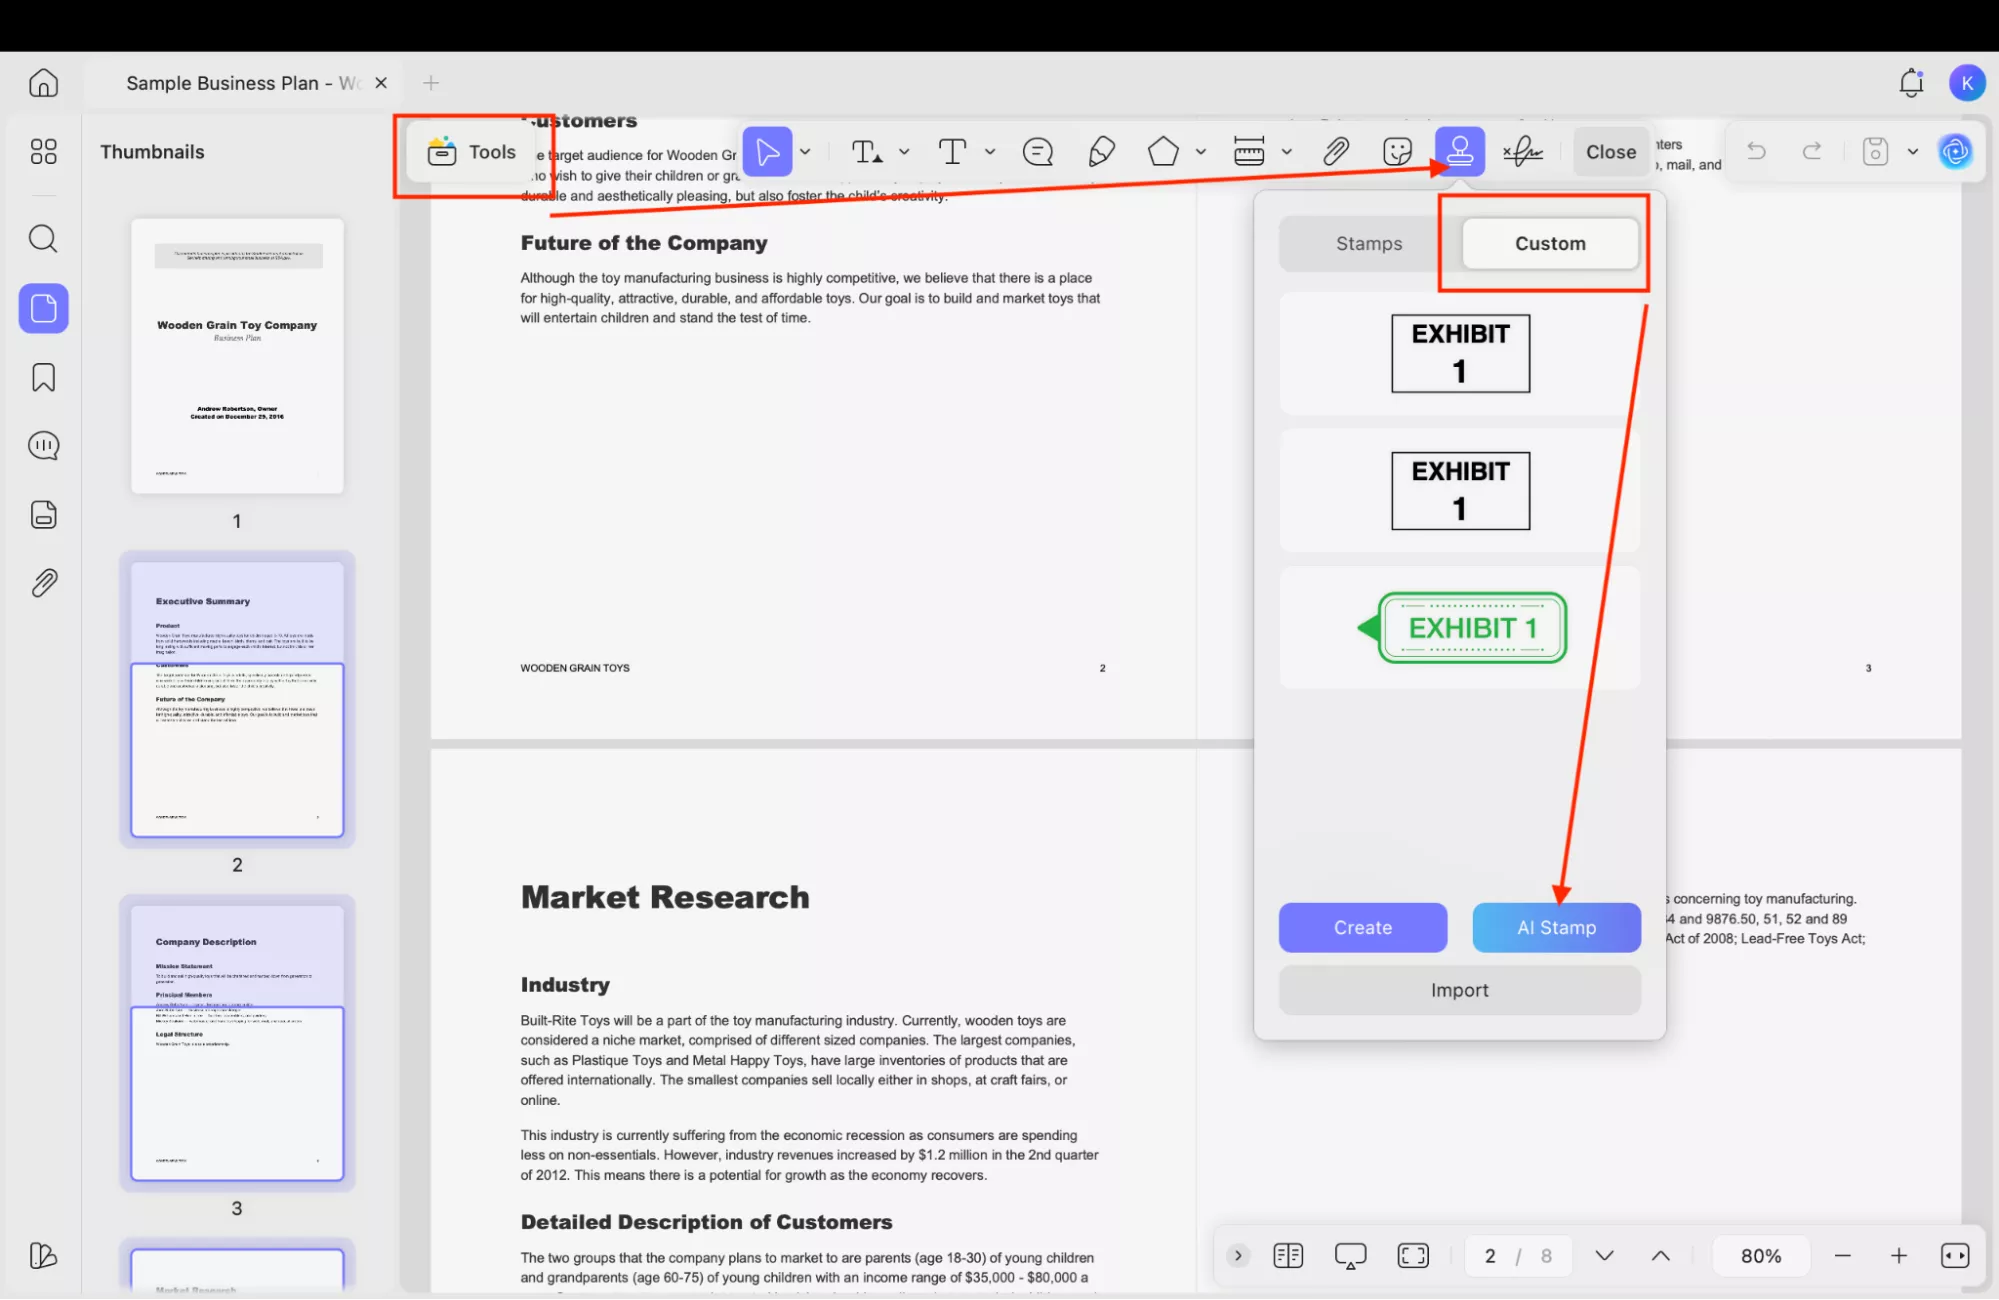This screenshot has width=1999, height=1300.
Task: Click the zoom in plus button
Action: [x=1898, y=1255]
